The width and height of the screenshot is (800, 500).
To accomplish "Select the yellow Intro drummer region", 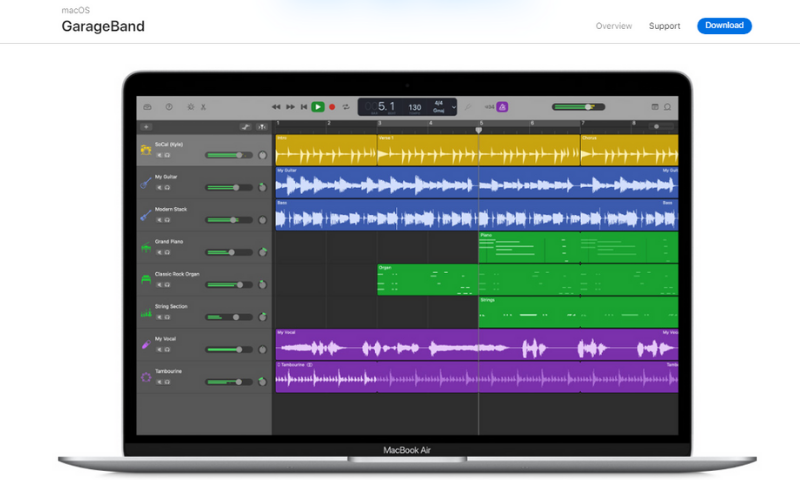I will pyautogui.click(x=327, y=150).
